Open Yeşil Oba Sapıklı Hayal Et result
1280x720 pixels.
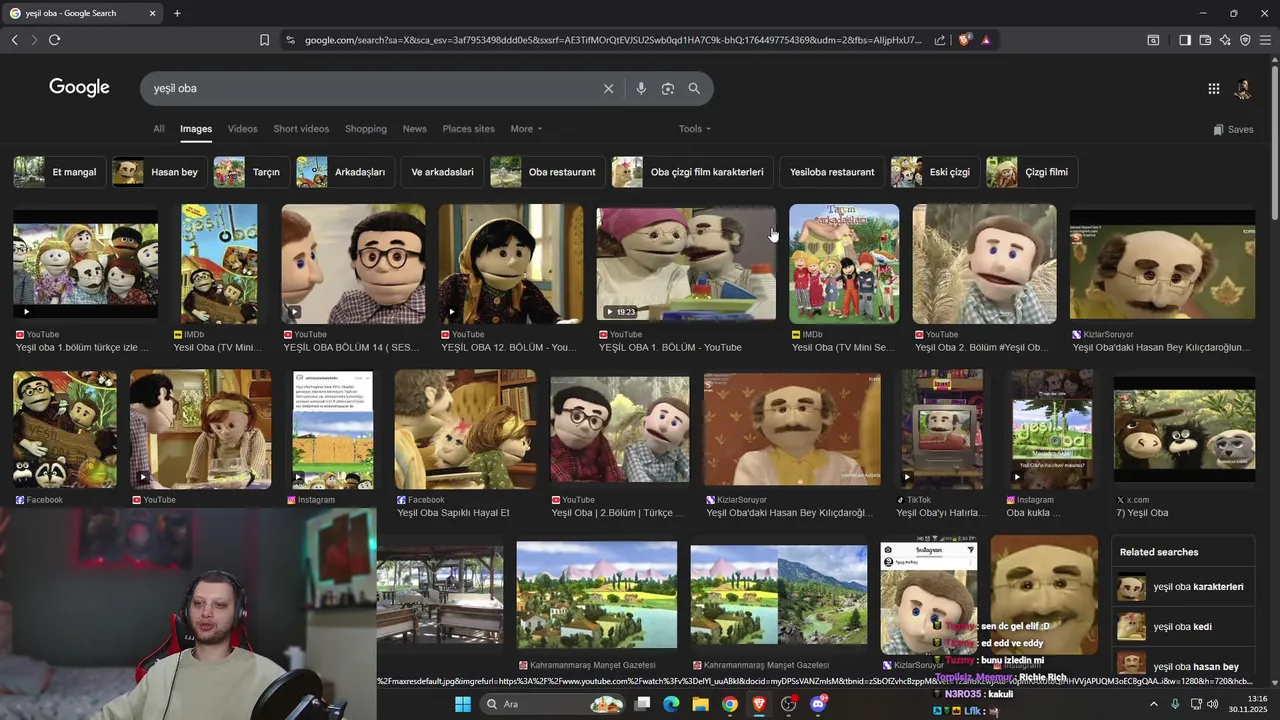[465, 430]
